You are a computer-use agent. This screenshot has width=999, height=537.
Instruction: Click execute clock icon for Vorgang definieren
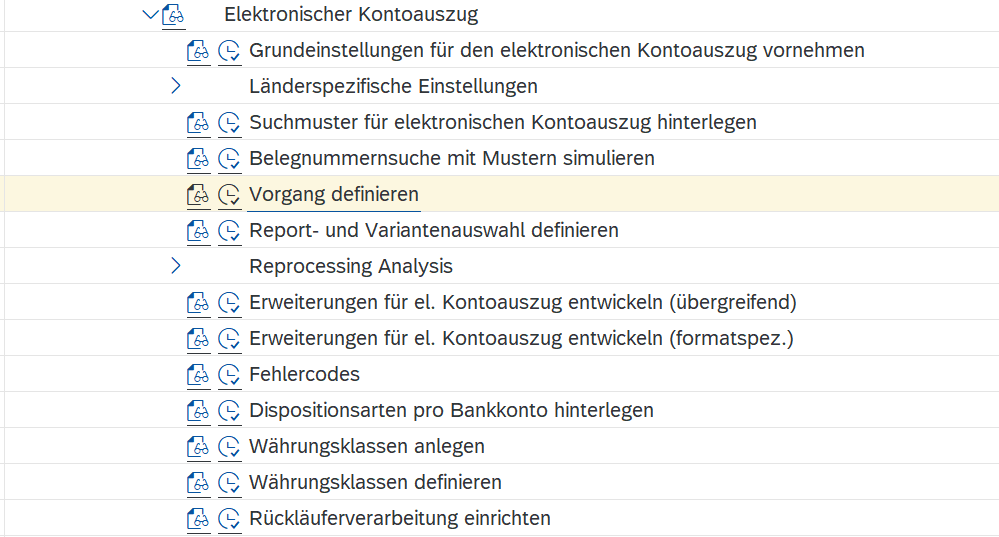(x=229, y=194)
